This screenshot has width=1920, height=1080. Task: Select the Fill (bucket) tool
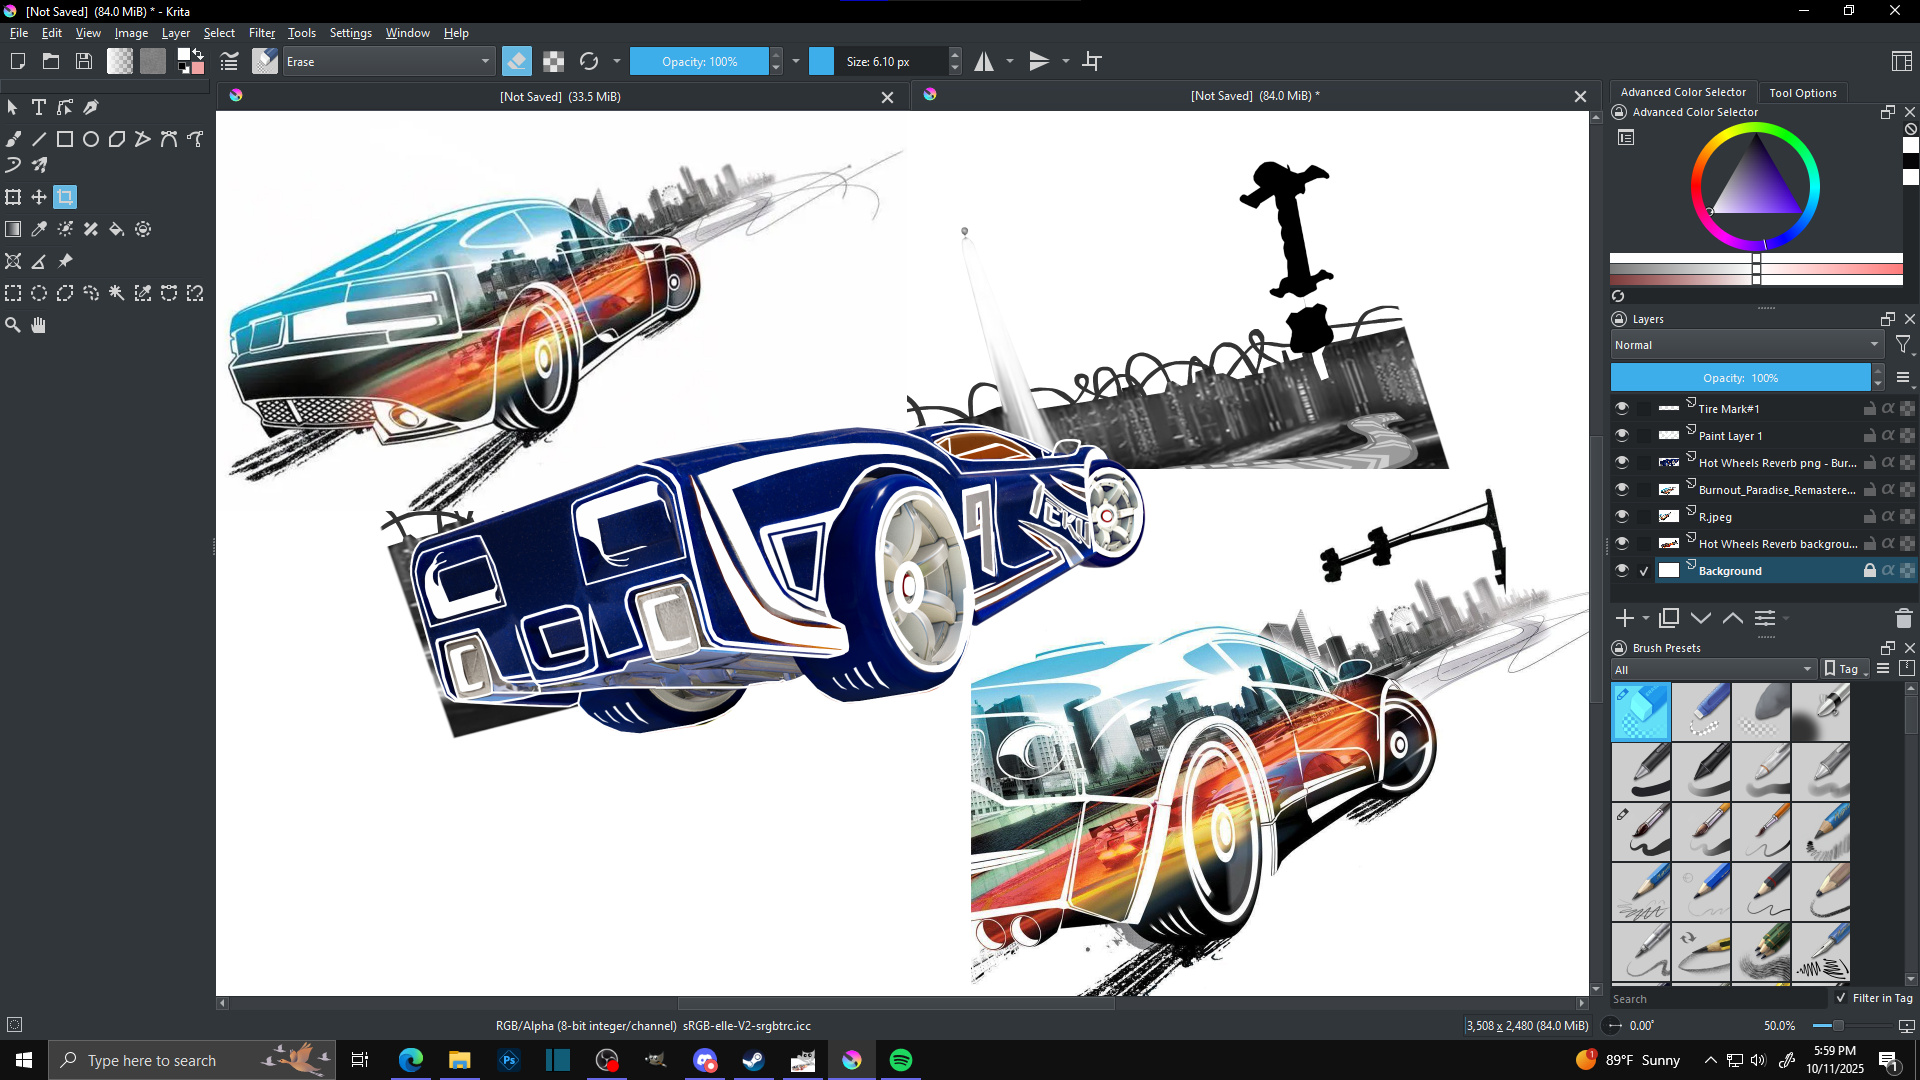tap(117, 229)
